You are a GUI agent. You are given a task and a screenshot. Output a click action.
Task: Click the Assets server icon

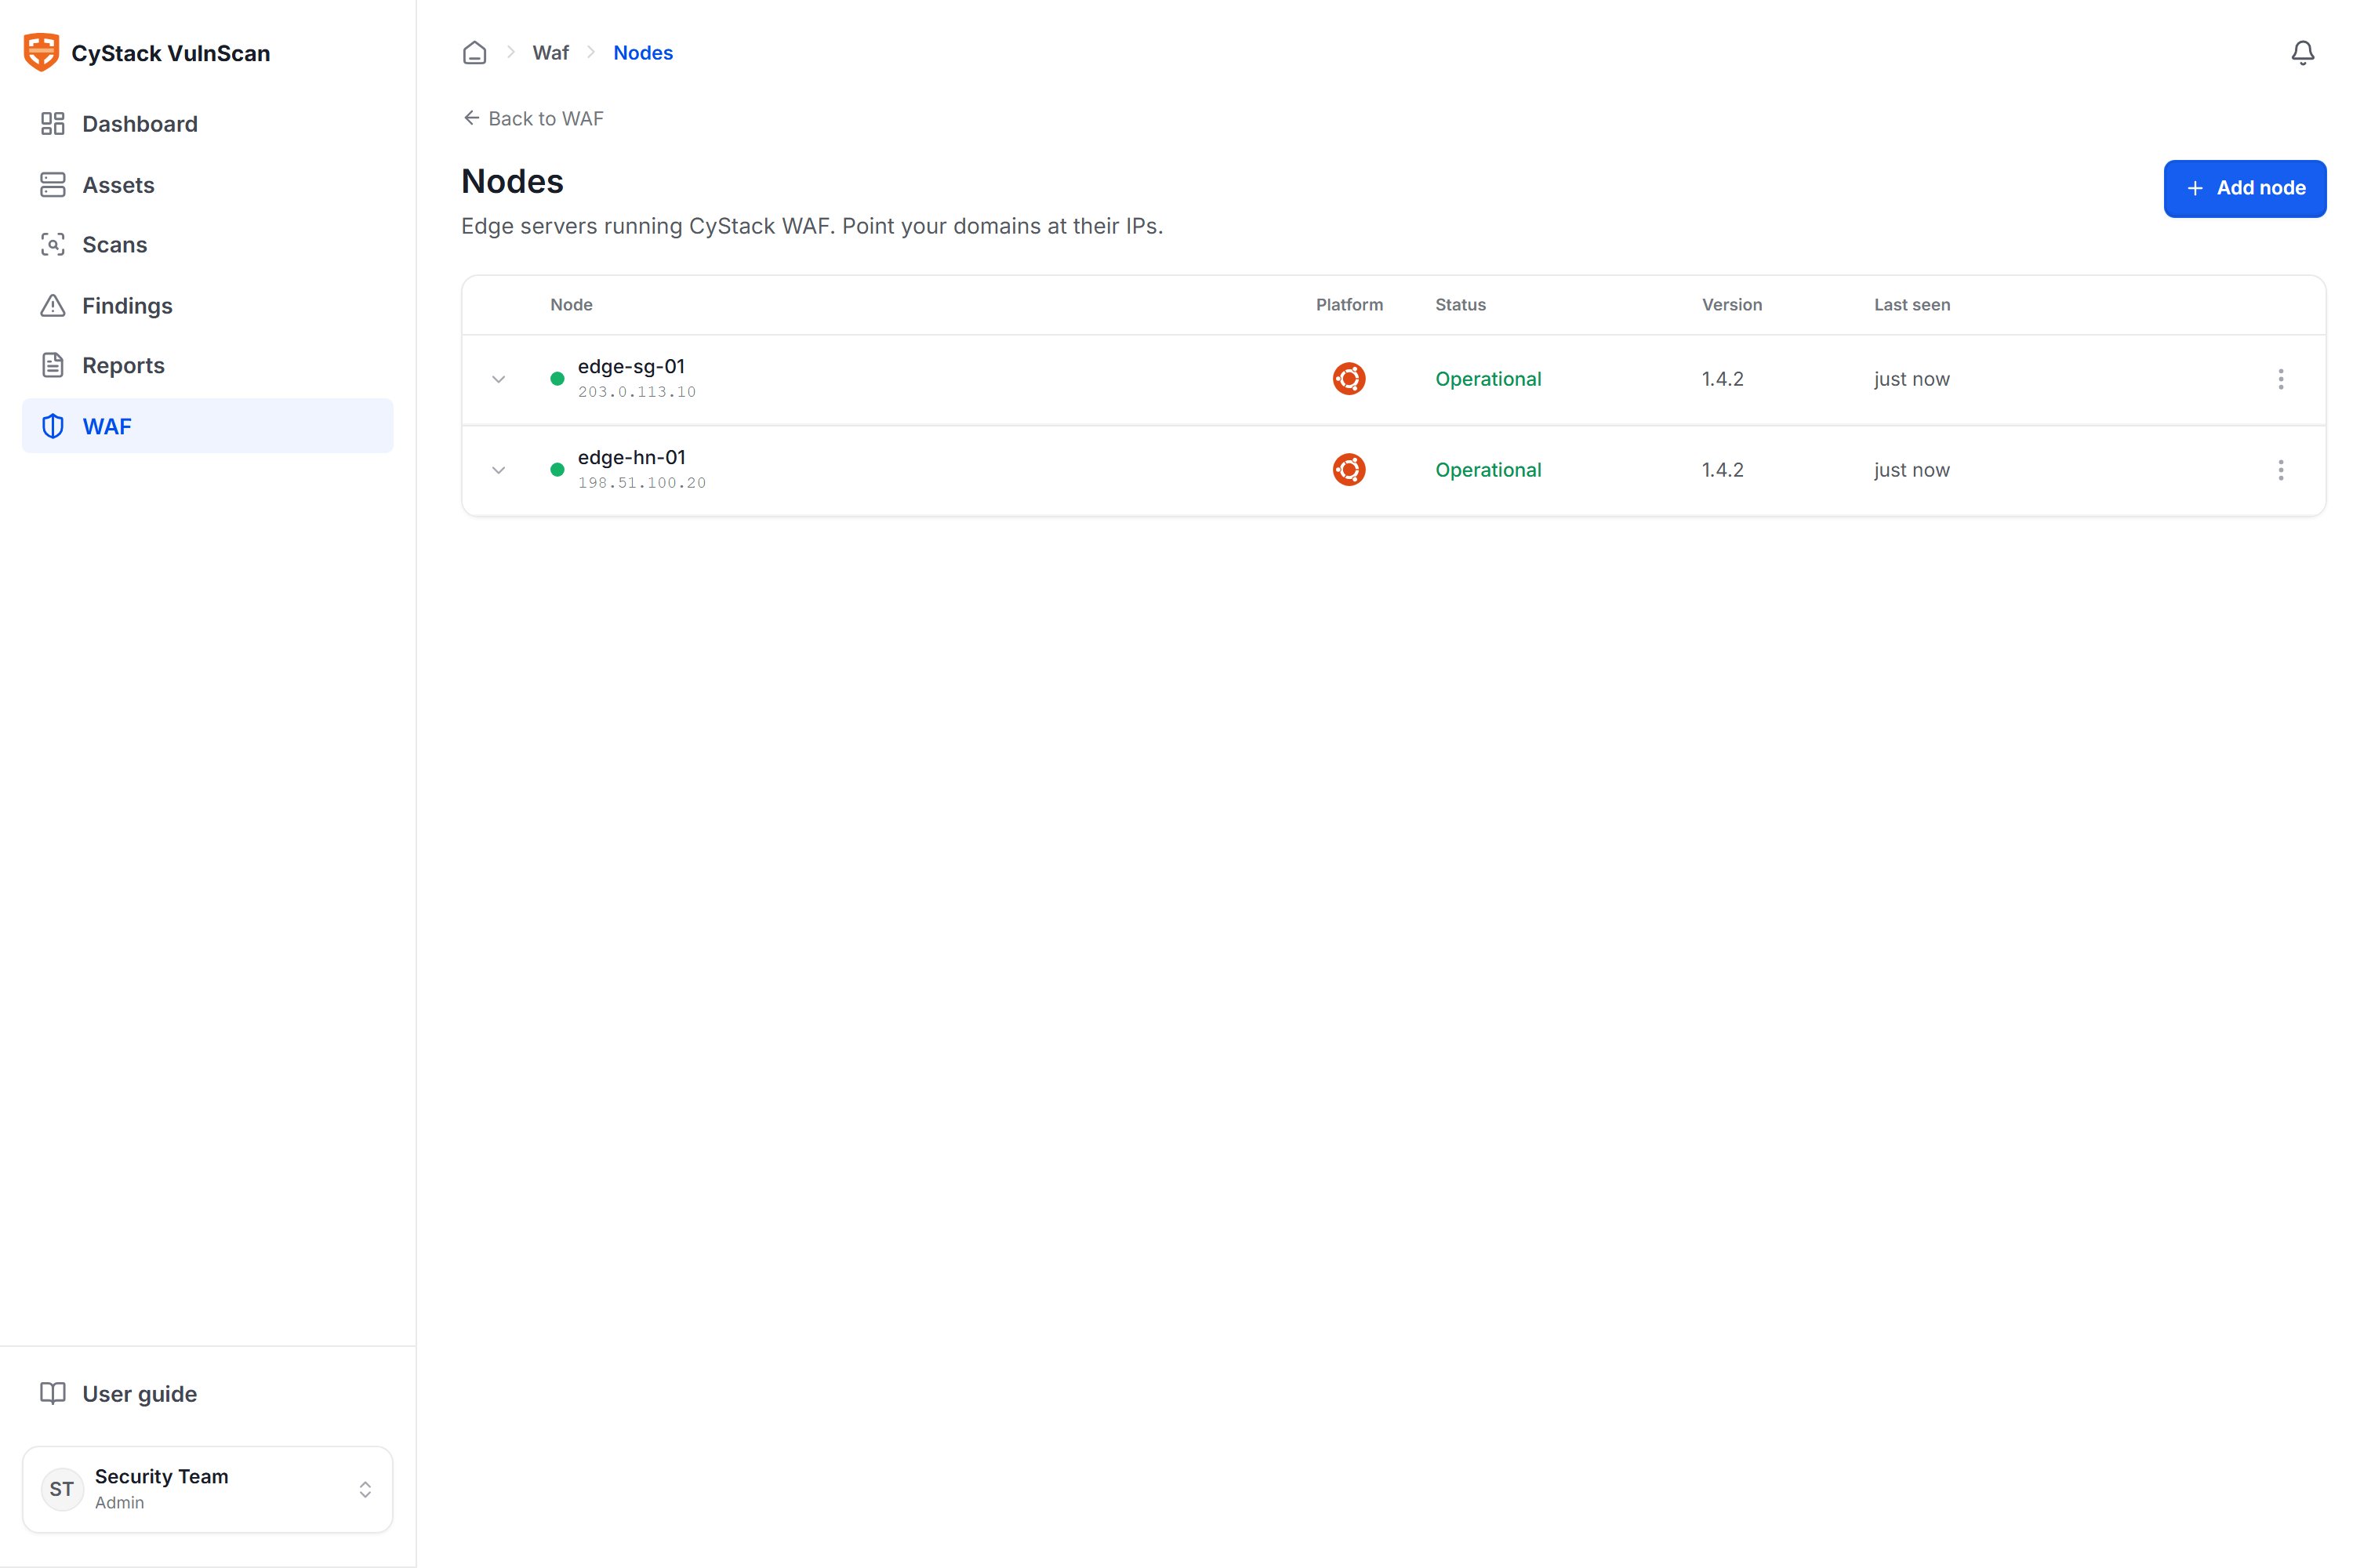[53, 185]
